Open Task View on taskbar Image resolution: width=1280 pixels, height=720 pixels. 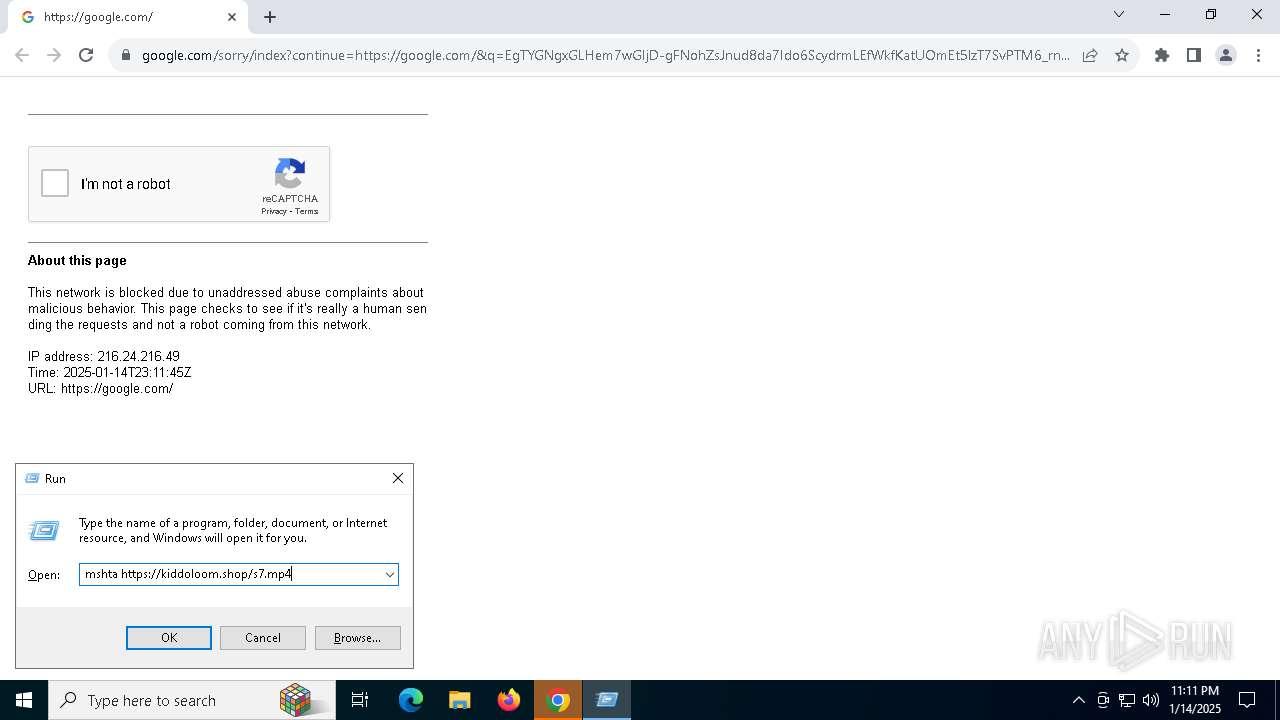360,700
